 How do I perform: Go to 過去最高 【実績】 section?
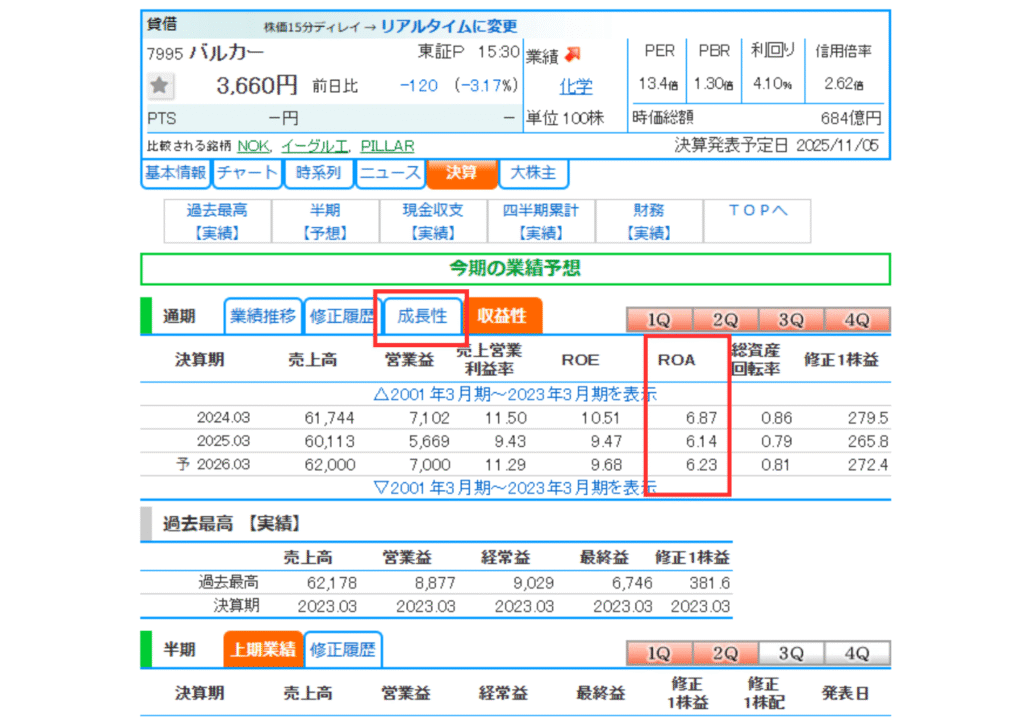tap(217, 221)
